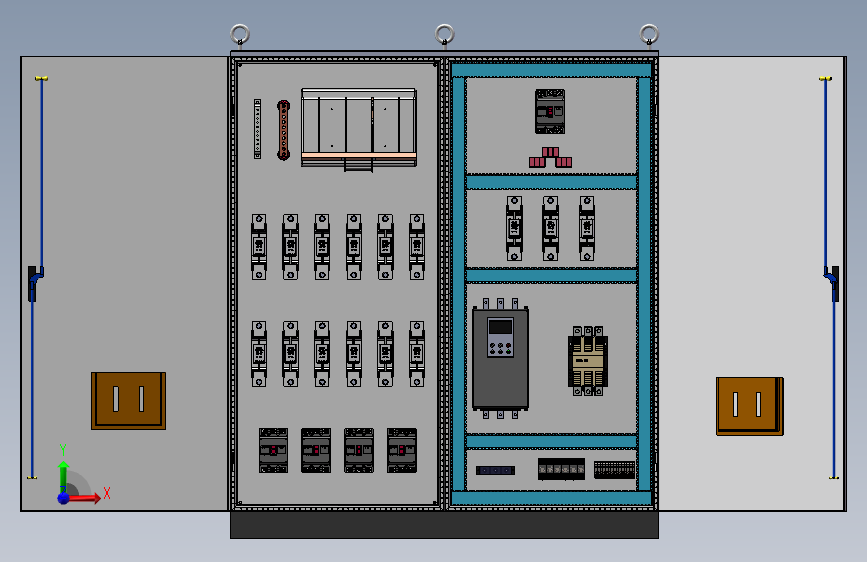The width and height of the screenshot is (867, 562).
Task: Select the main breaker at top of right panel
Action: (x=550, y=111)
